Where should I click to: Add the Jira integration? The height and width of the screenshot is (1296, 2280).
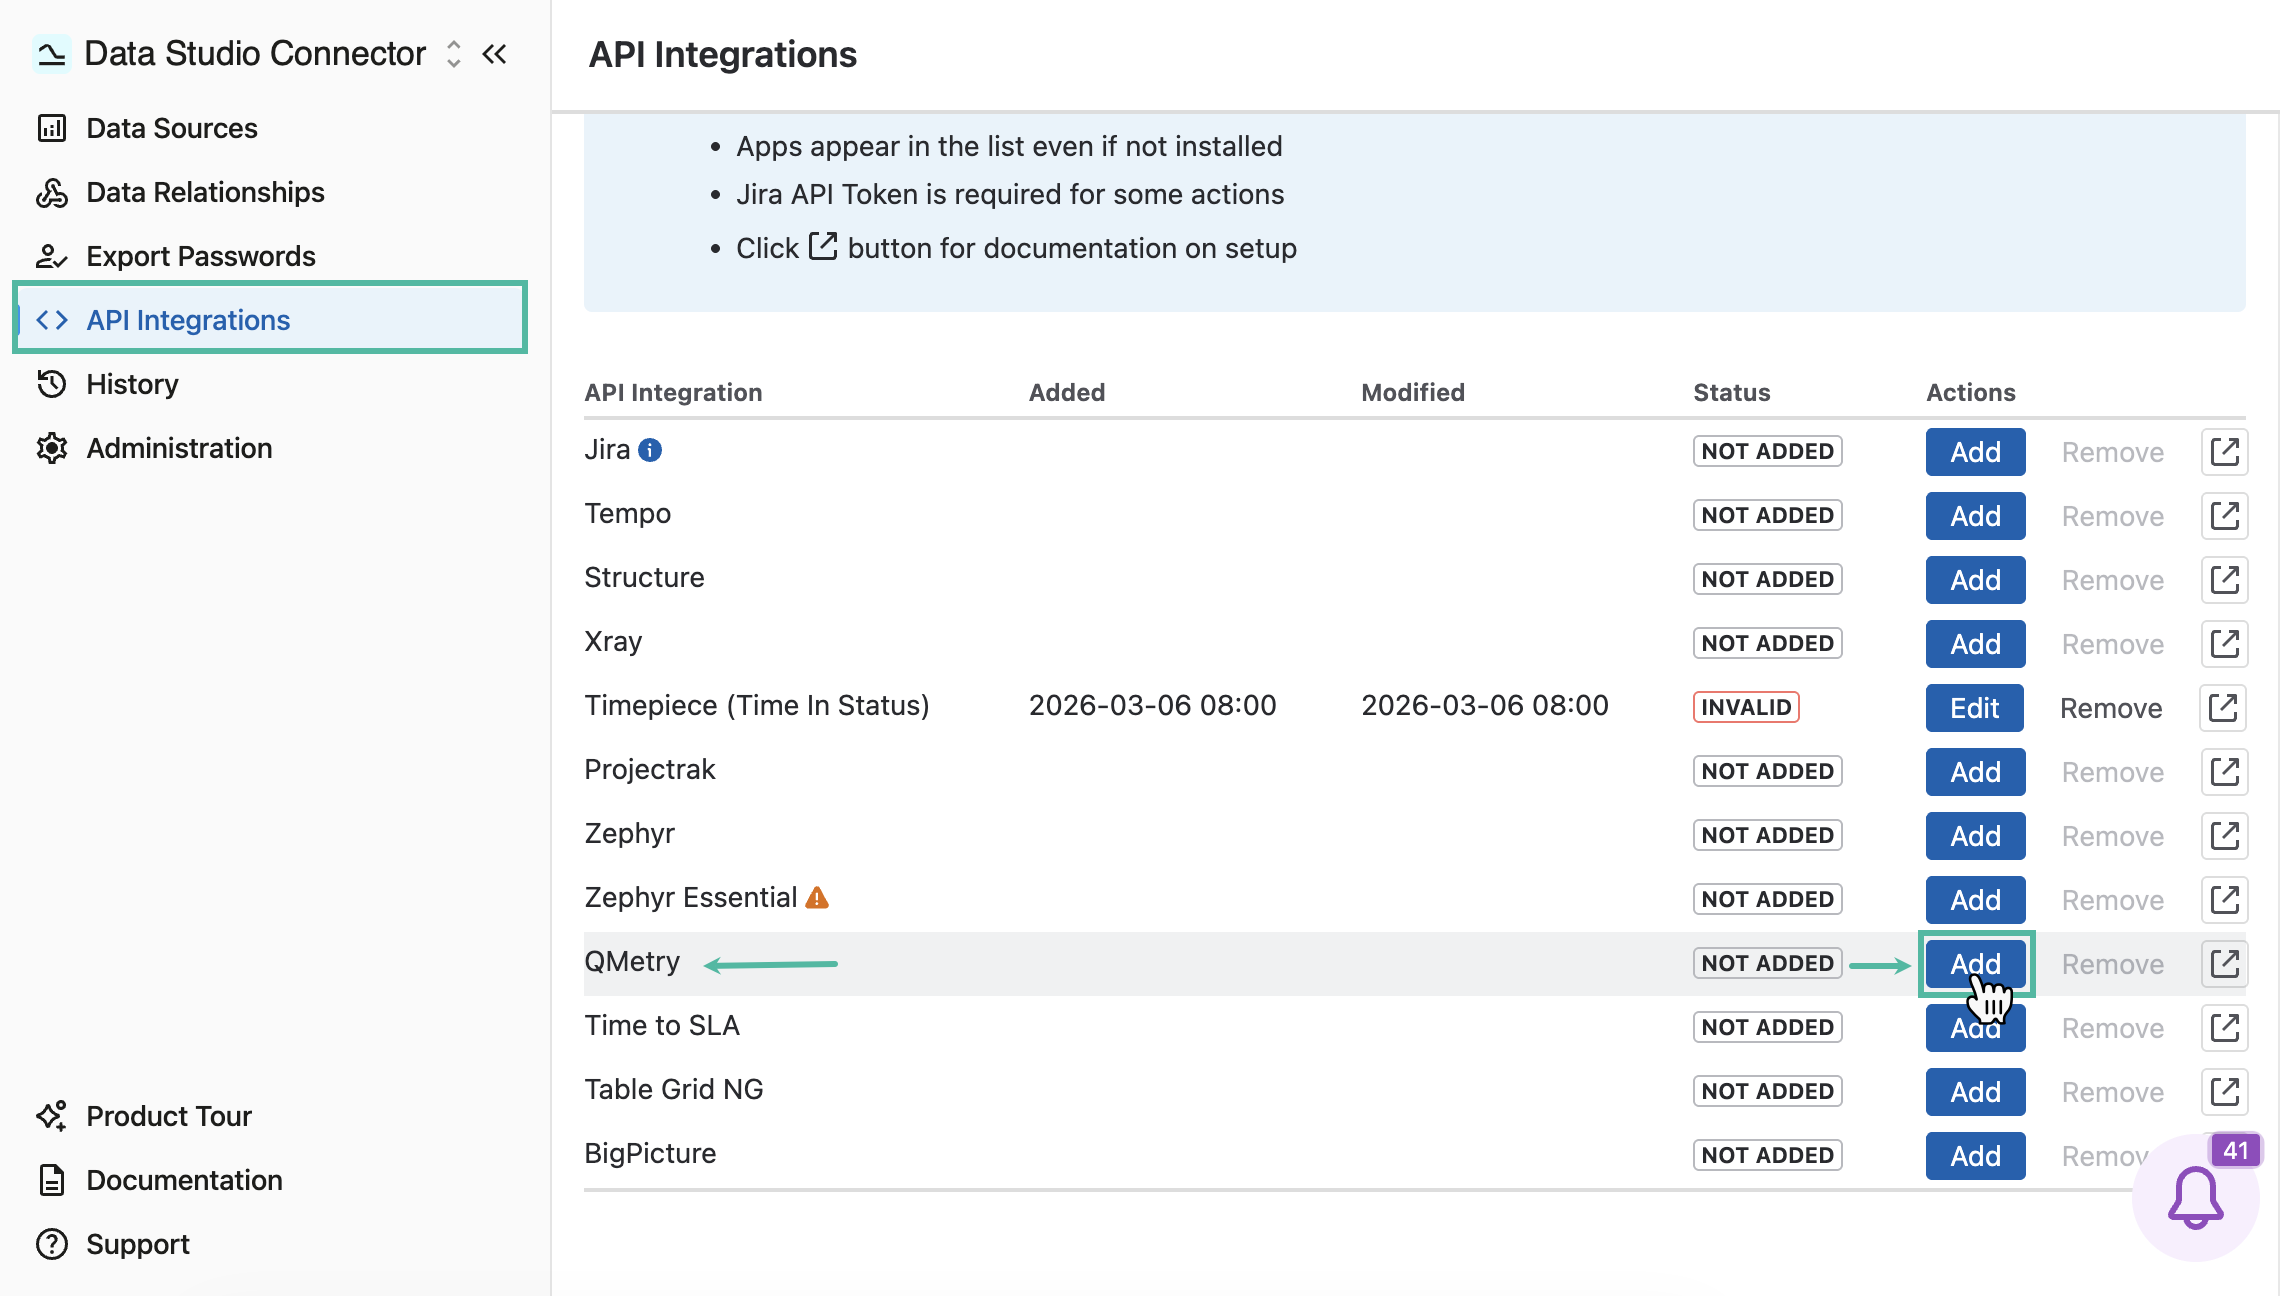(1975, 452)
